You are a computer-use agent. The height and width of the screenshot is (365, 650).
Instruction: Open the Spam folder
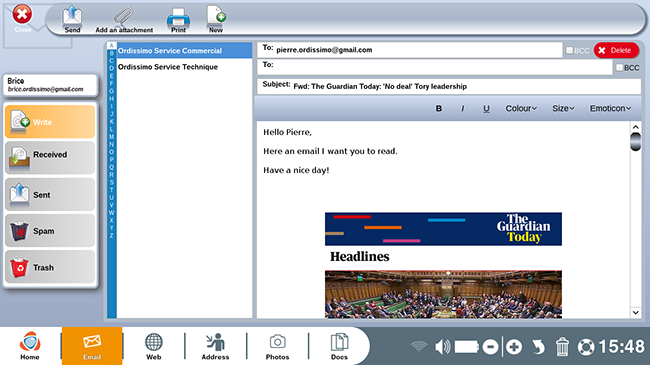click(x=50, y=231)
